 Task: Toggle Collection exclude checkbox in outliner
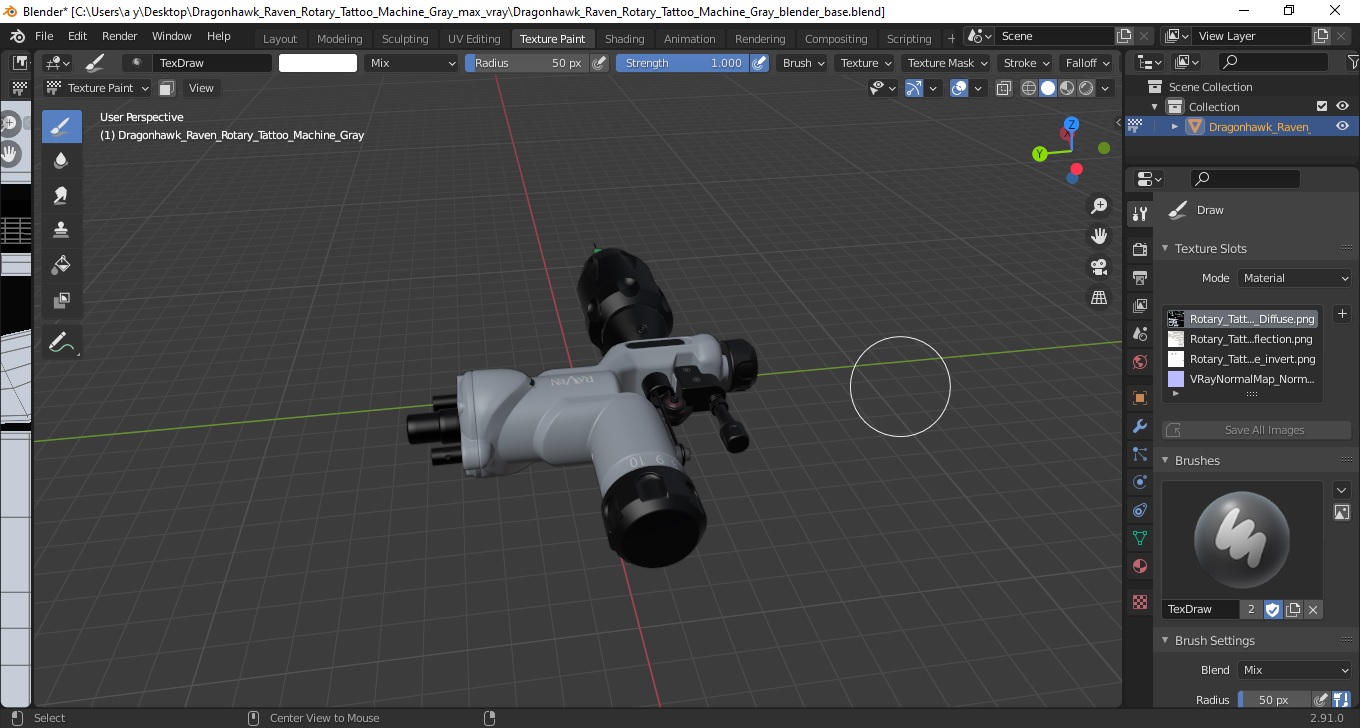point(1322,106)
